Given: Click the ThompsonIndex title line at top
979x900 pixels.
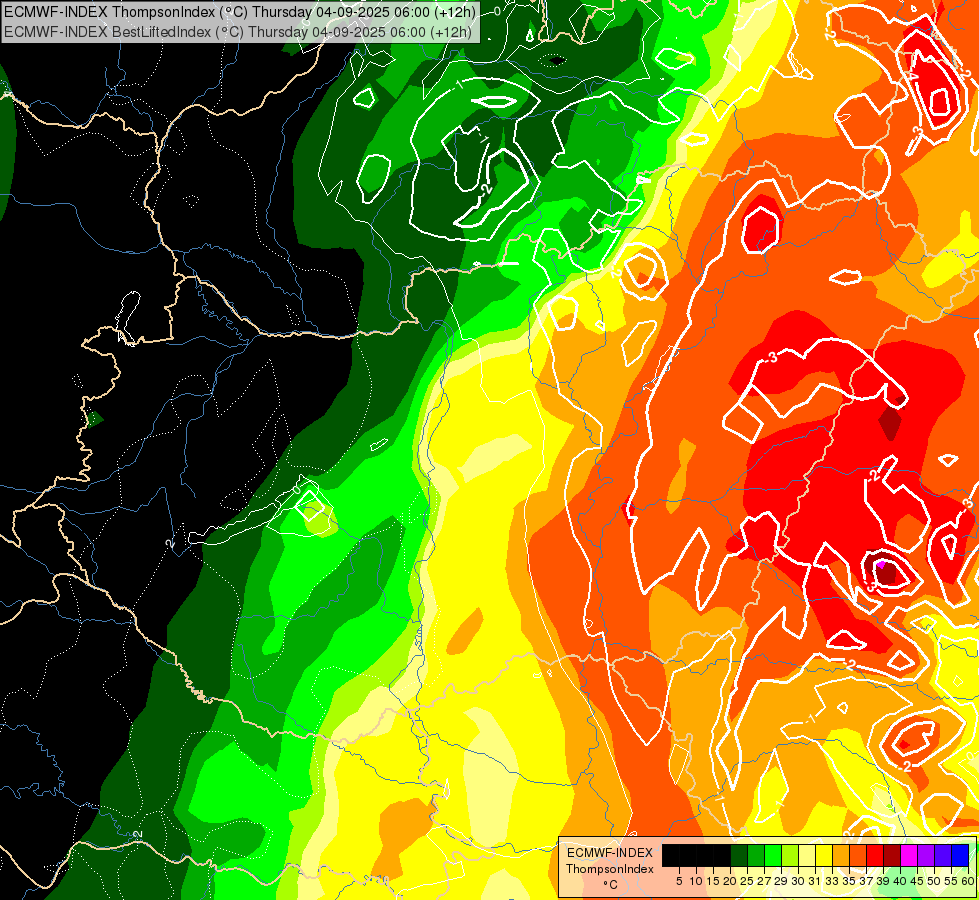Looking at the screenshot, I should click(x=240, y=11).
